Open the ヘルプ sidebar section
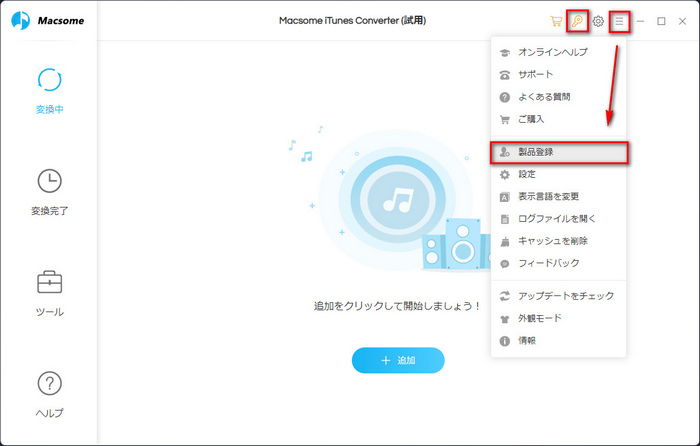The image size is (700, 446). pos(50,395)
